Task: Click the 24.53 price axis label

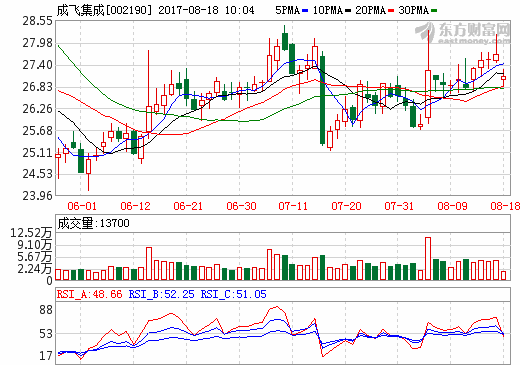Action: pyautogui.click(x=37, y=174)
